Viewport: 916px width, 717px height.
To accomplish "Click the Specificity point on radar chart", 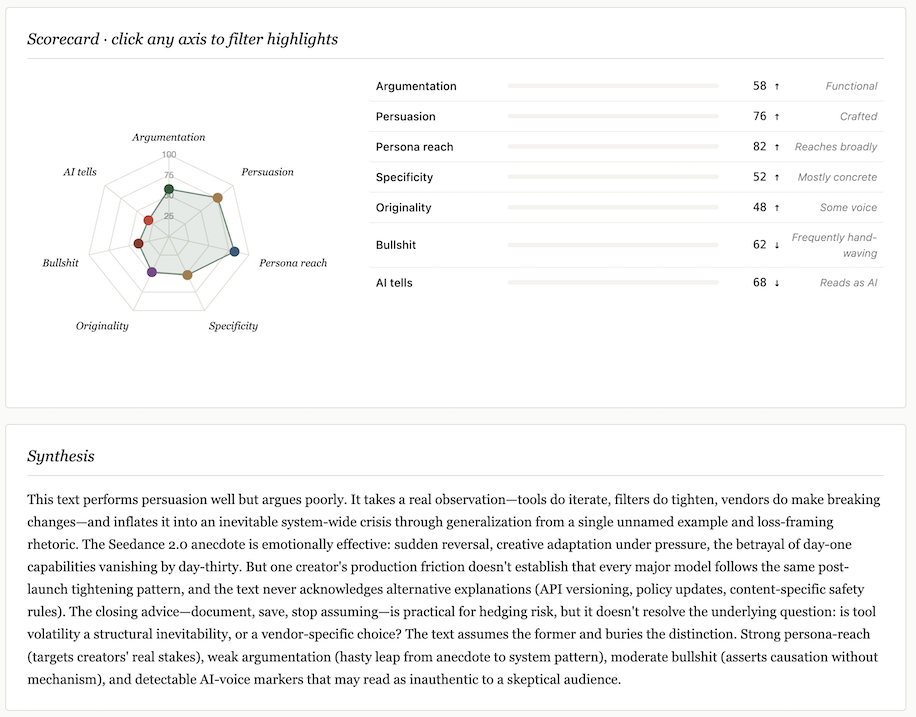I will click(x=187, y=275).
